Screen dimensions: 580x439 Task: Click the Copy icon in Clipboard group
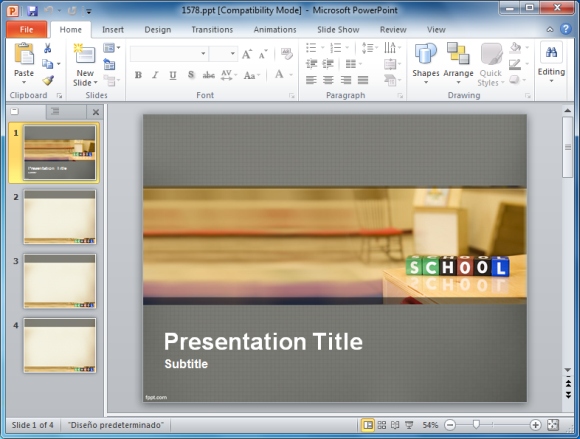(47, 64)
